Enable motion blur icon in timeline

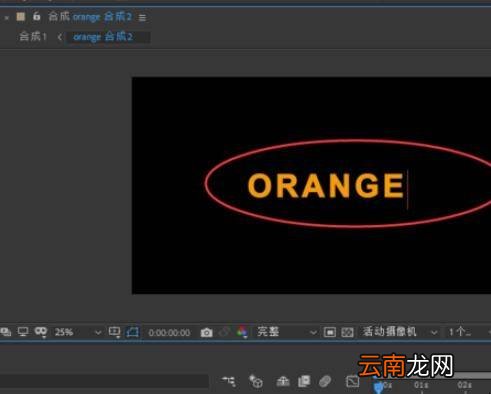(x=325, y=381)
